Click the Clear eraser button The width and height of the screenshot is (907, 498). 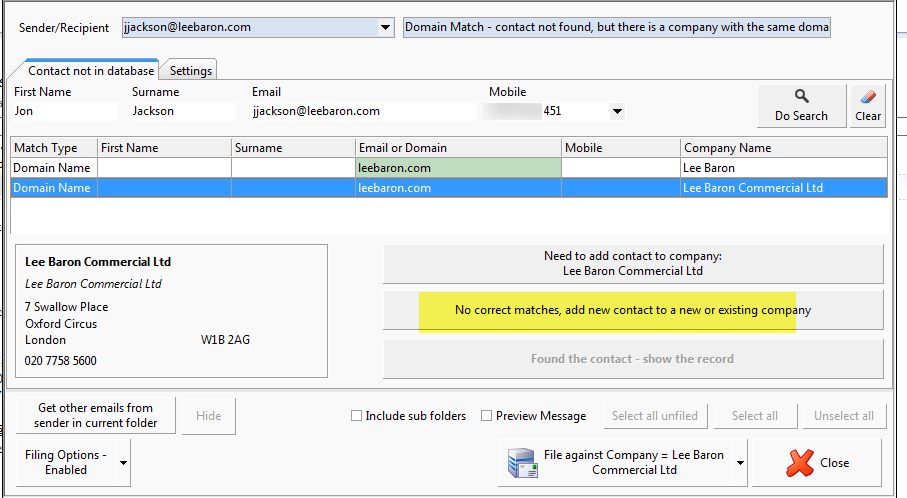[867, 105]
